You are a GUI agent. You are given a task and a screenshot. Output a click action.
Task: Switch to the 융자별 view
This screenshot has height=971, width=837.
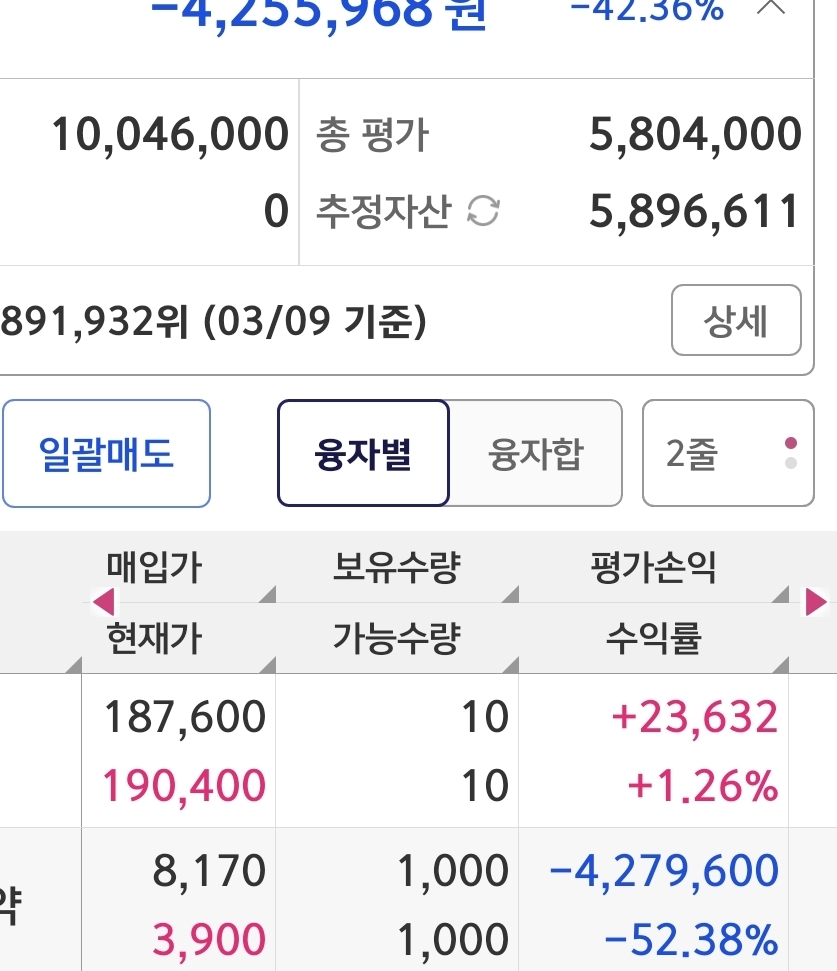(x=363, y=454)
